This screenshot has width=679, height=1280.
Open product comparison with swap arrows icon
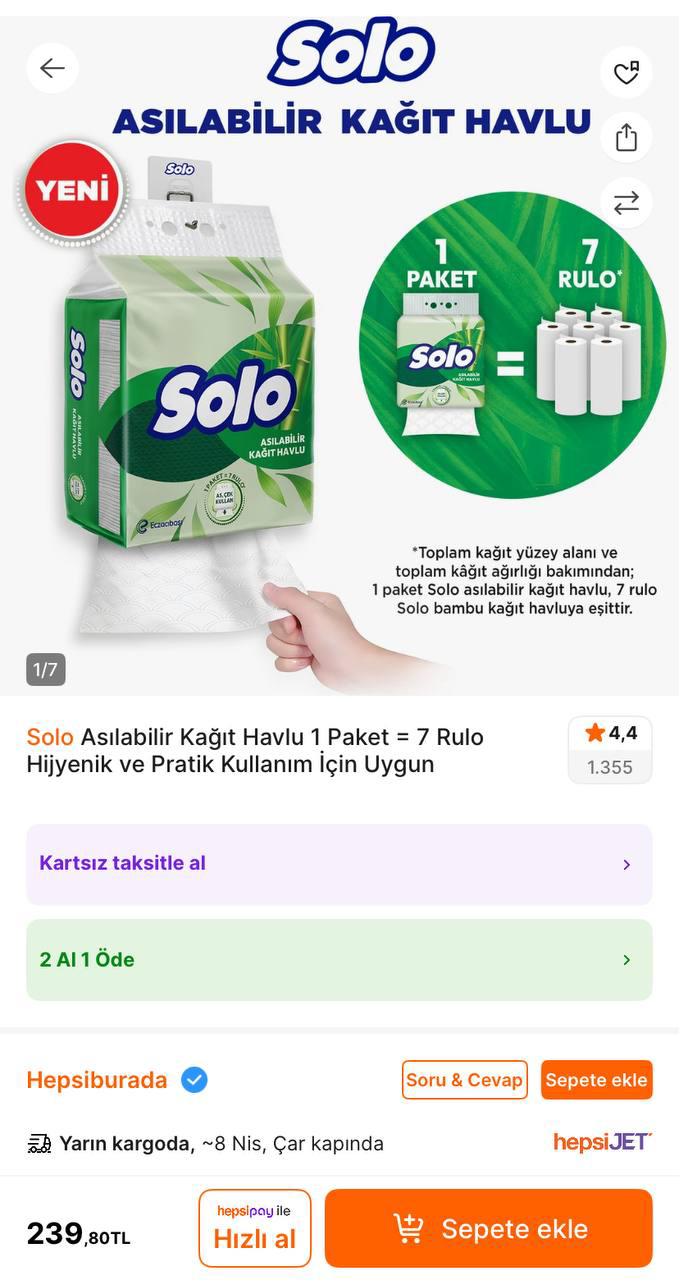click(626, 203)
